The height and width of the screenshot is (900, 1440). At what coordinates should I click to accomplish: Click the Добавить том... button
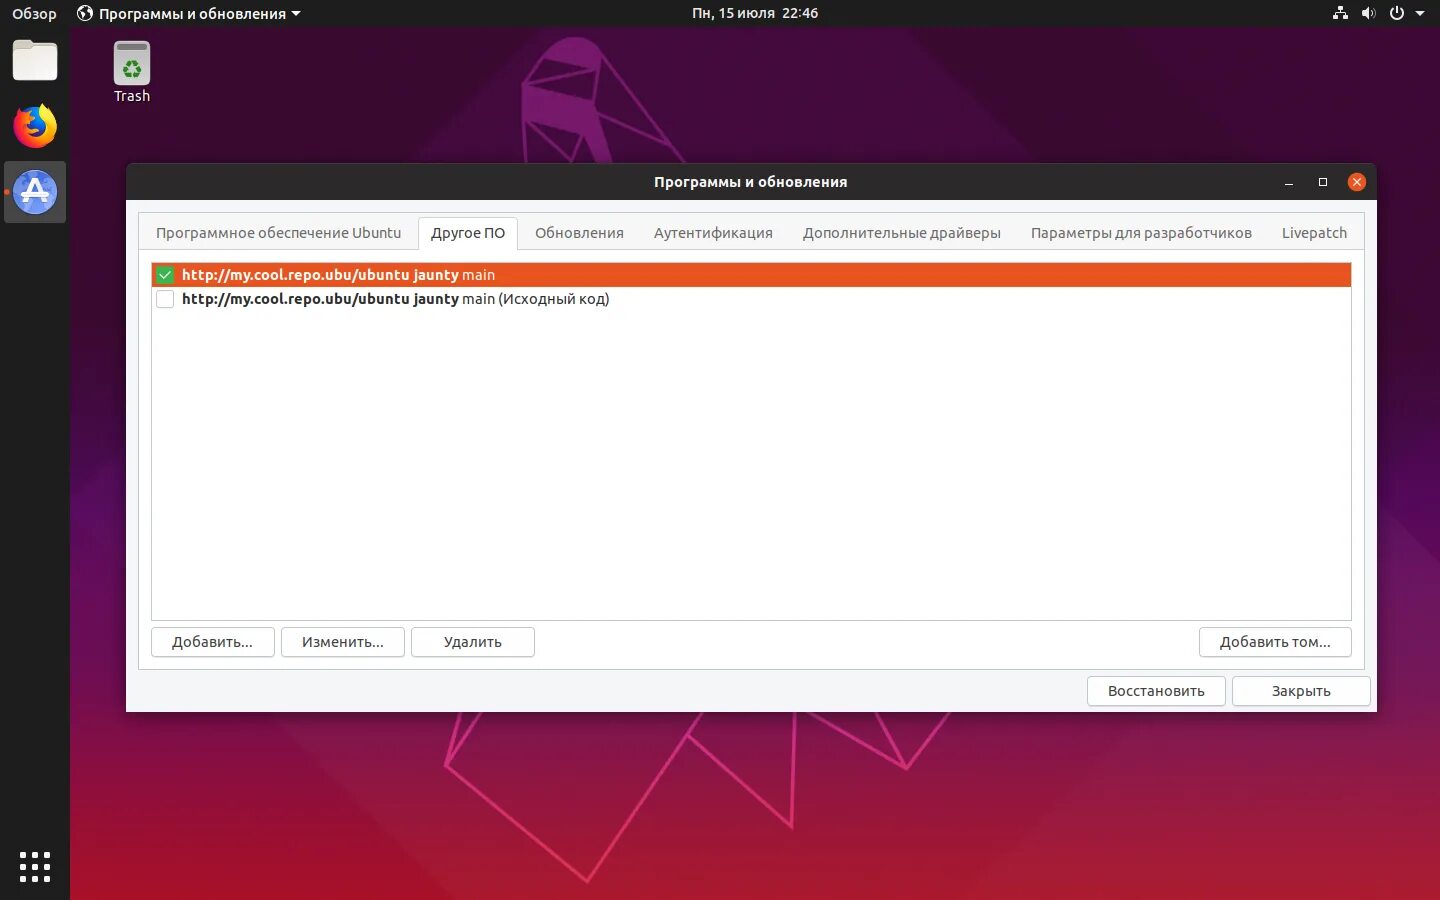click(x=1275, y=642)
